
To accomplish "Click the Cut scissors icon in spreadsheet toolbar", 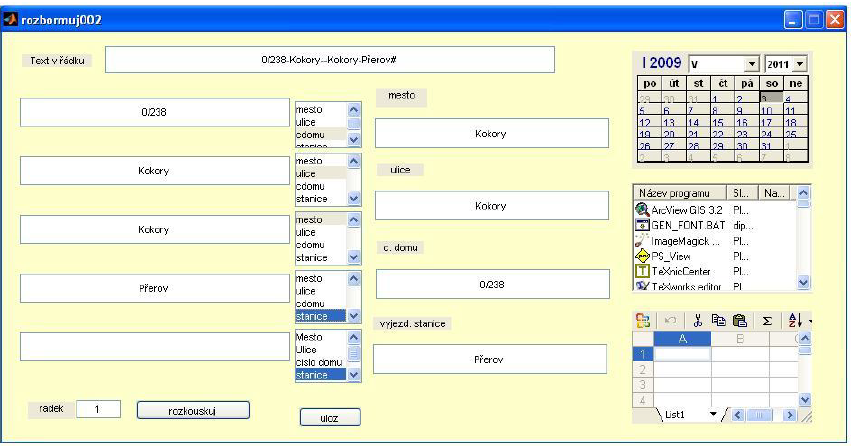I will (699, 321).
